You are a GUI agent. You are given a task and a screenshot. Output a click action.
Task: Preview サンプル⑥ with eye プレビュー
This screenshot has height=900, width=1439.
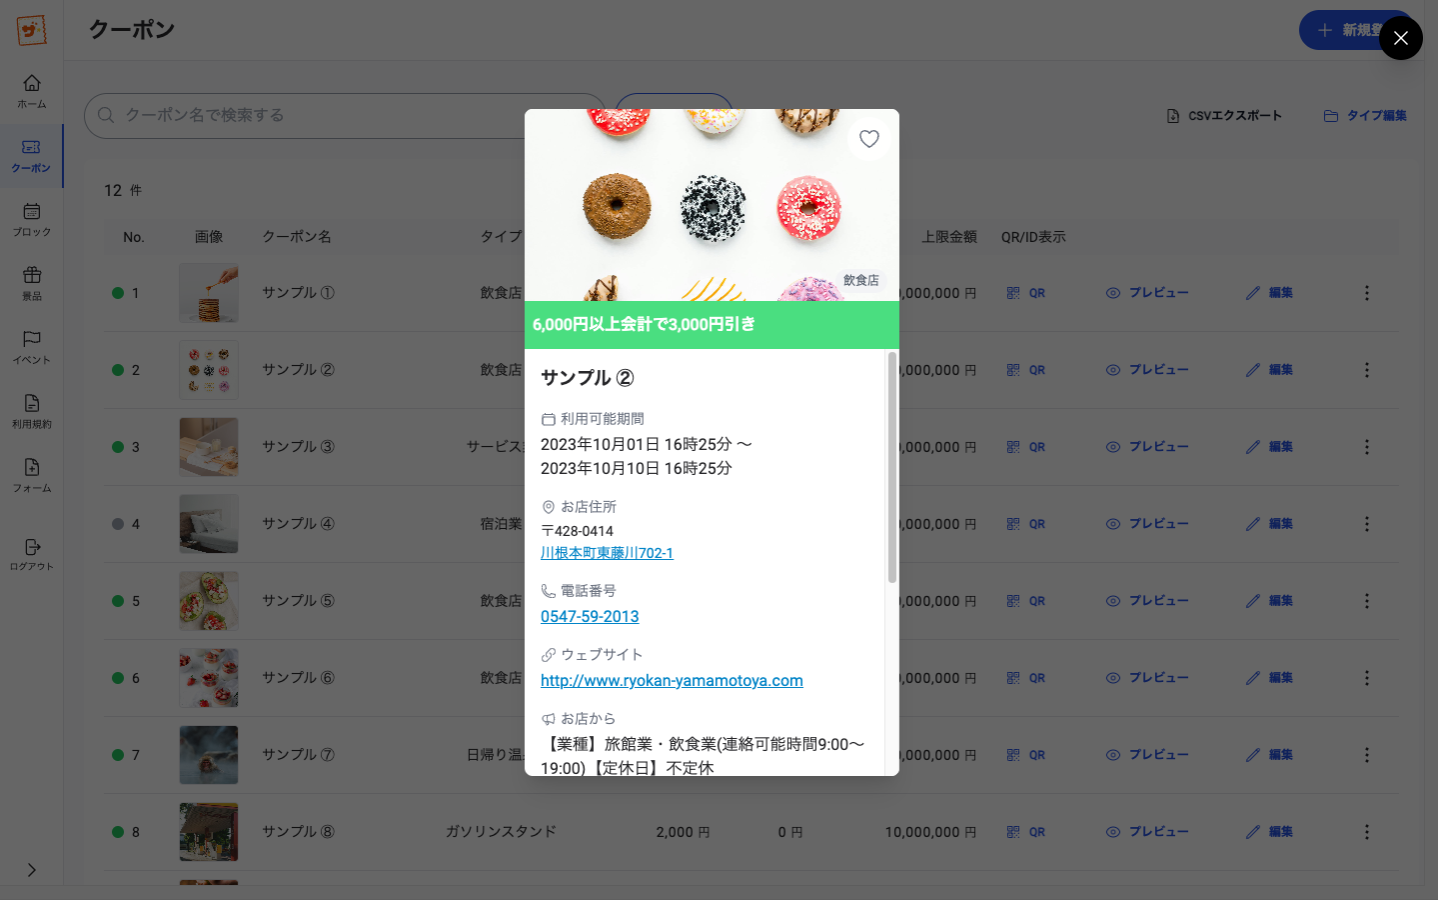(x=1147, y=678)
